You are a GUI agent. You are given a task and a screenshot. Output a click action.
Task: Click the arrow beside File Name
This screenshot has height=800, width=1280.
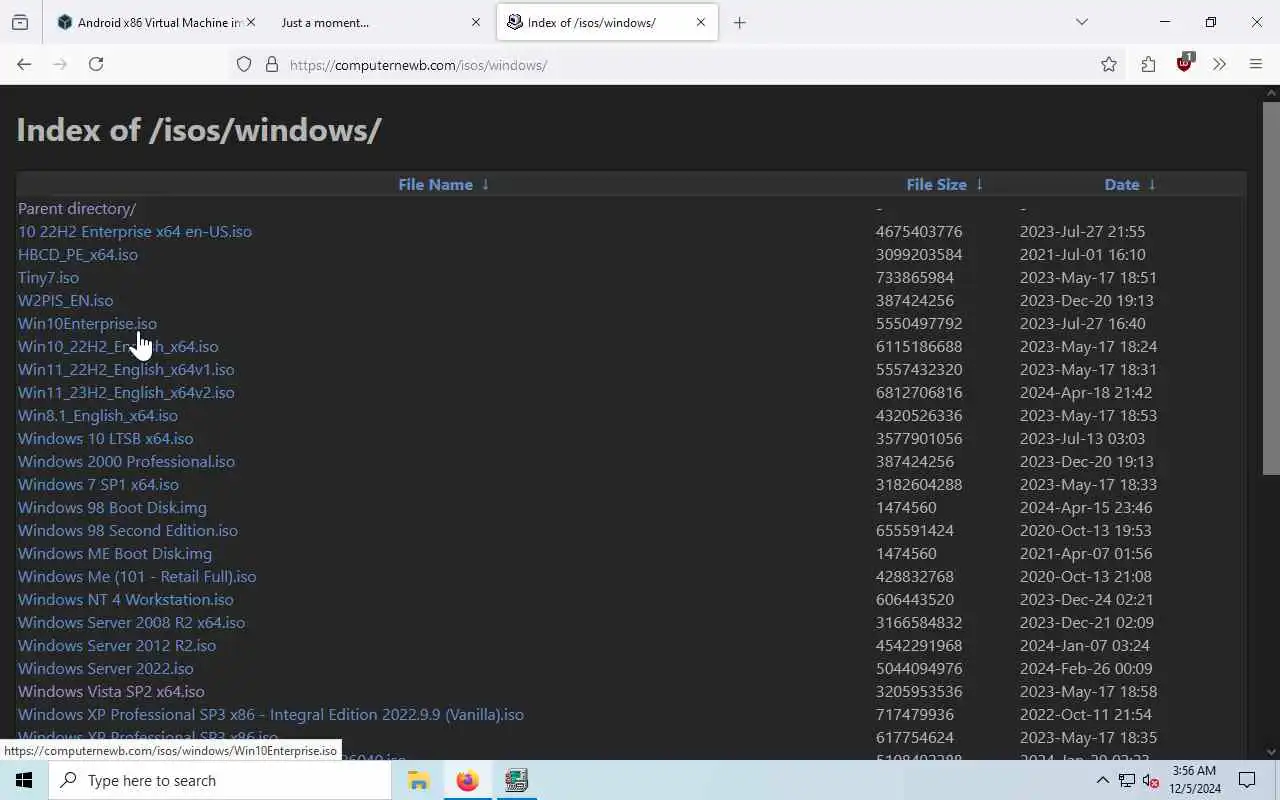tap(485, 184)
